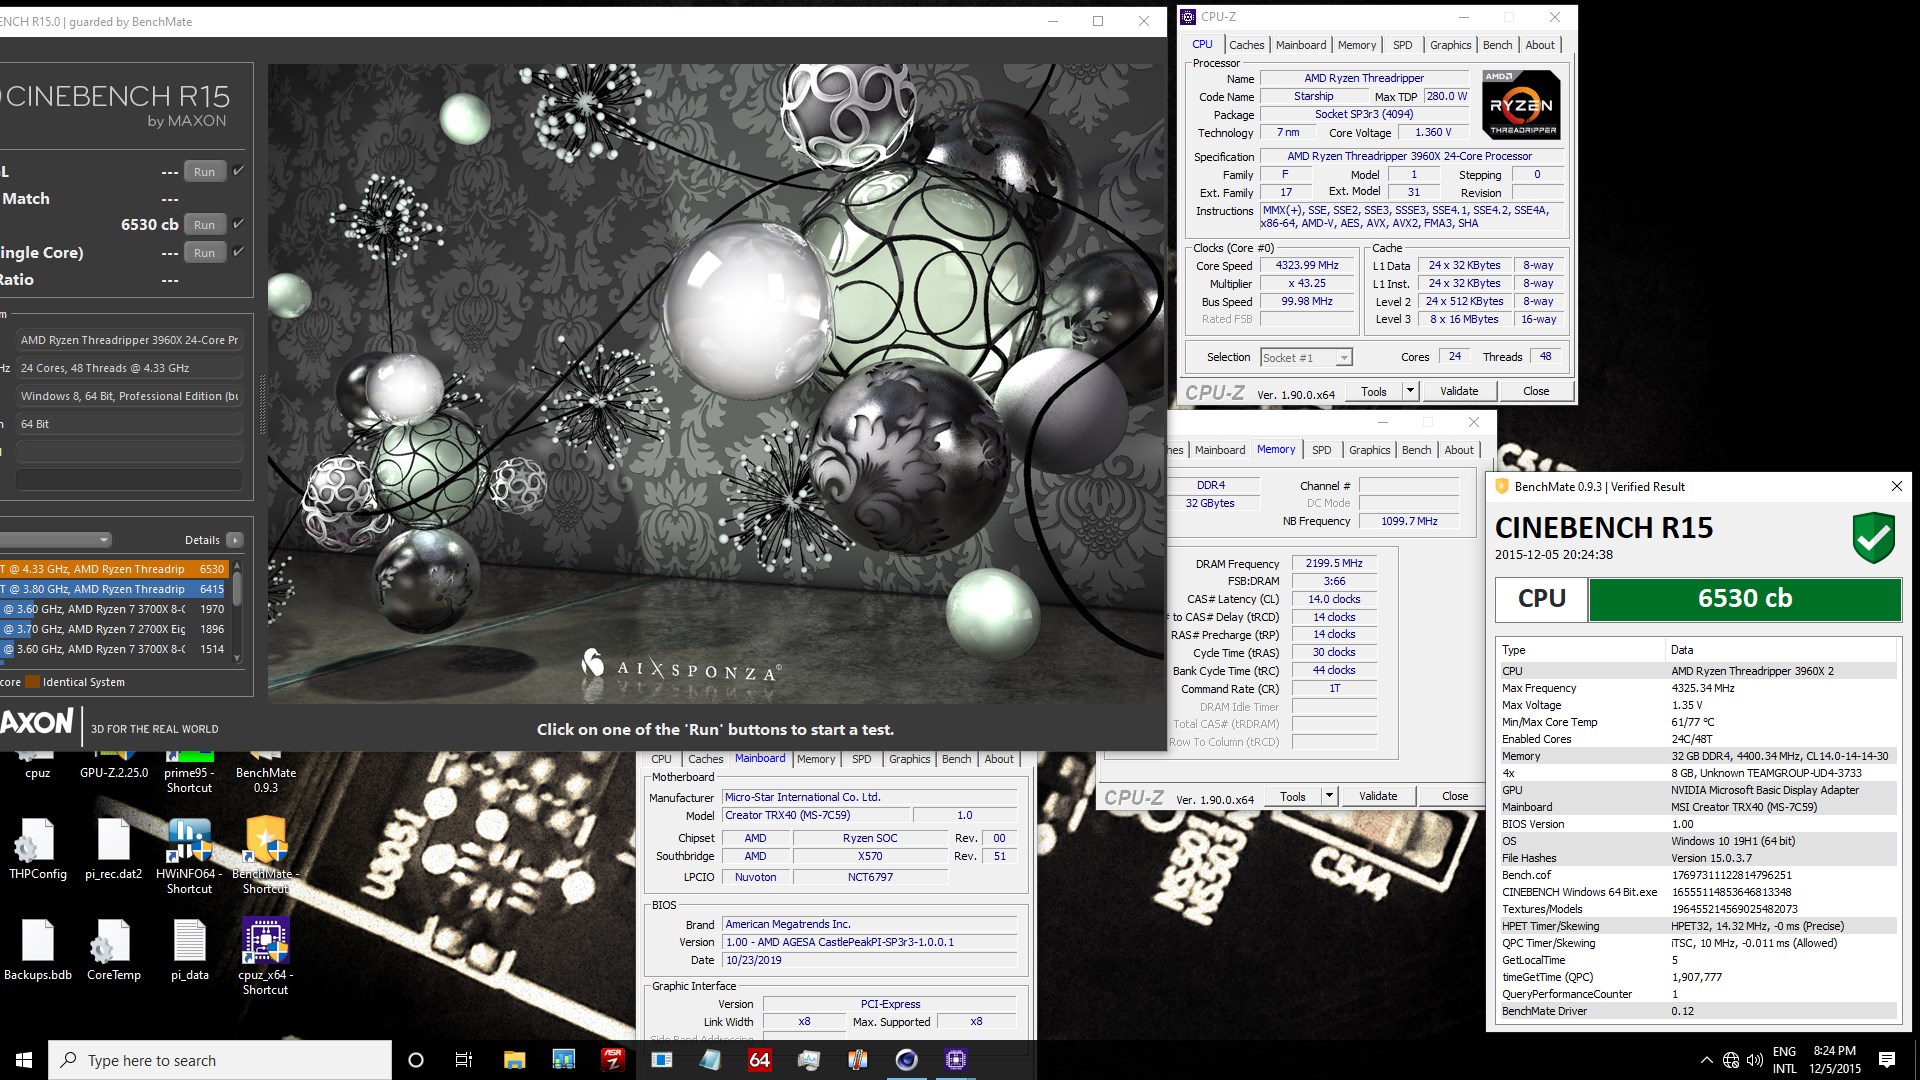Click Close in the CPU-Z memory window

coord(1455,796)
